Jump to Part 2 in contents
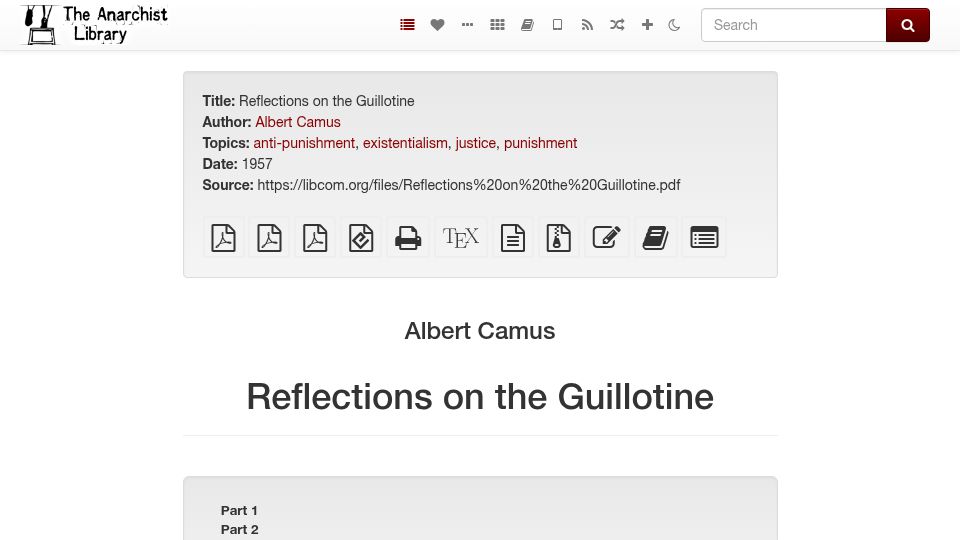 (x=239, y=530)
